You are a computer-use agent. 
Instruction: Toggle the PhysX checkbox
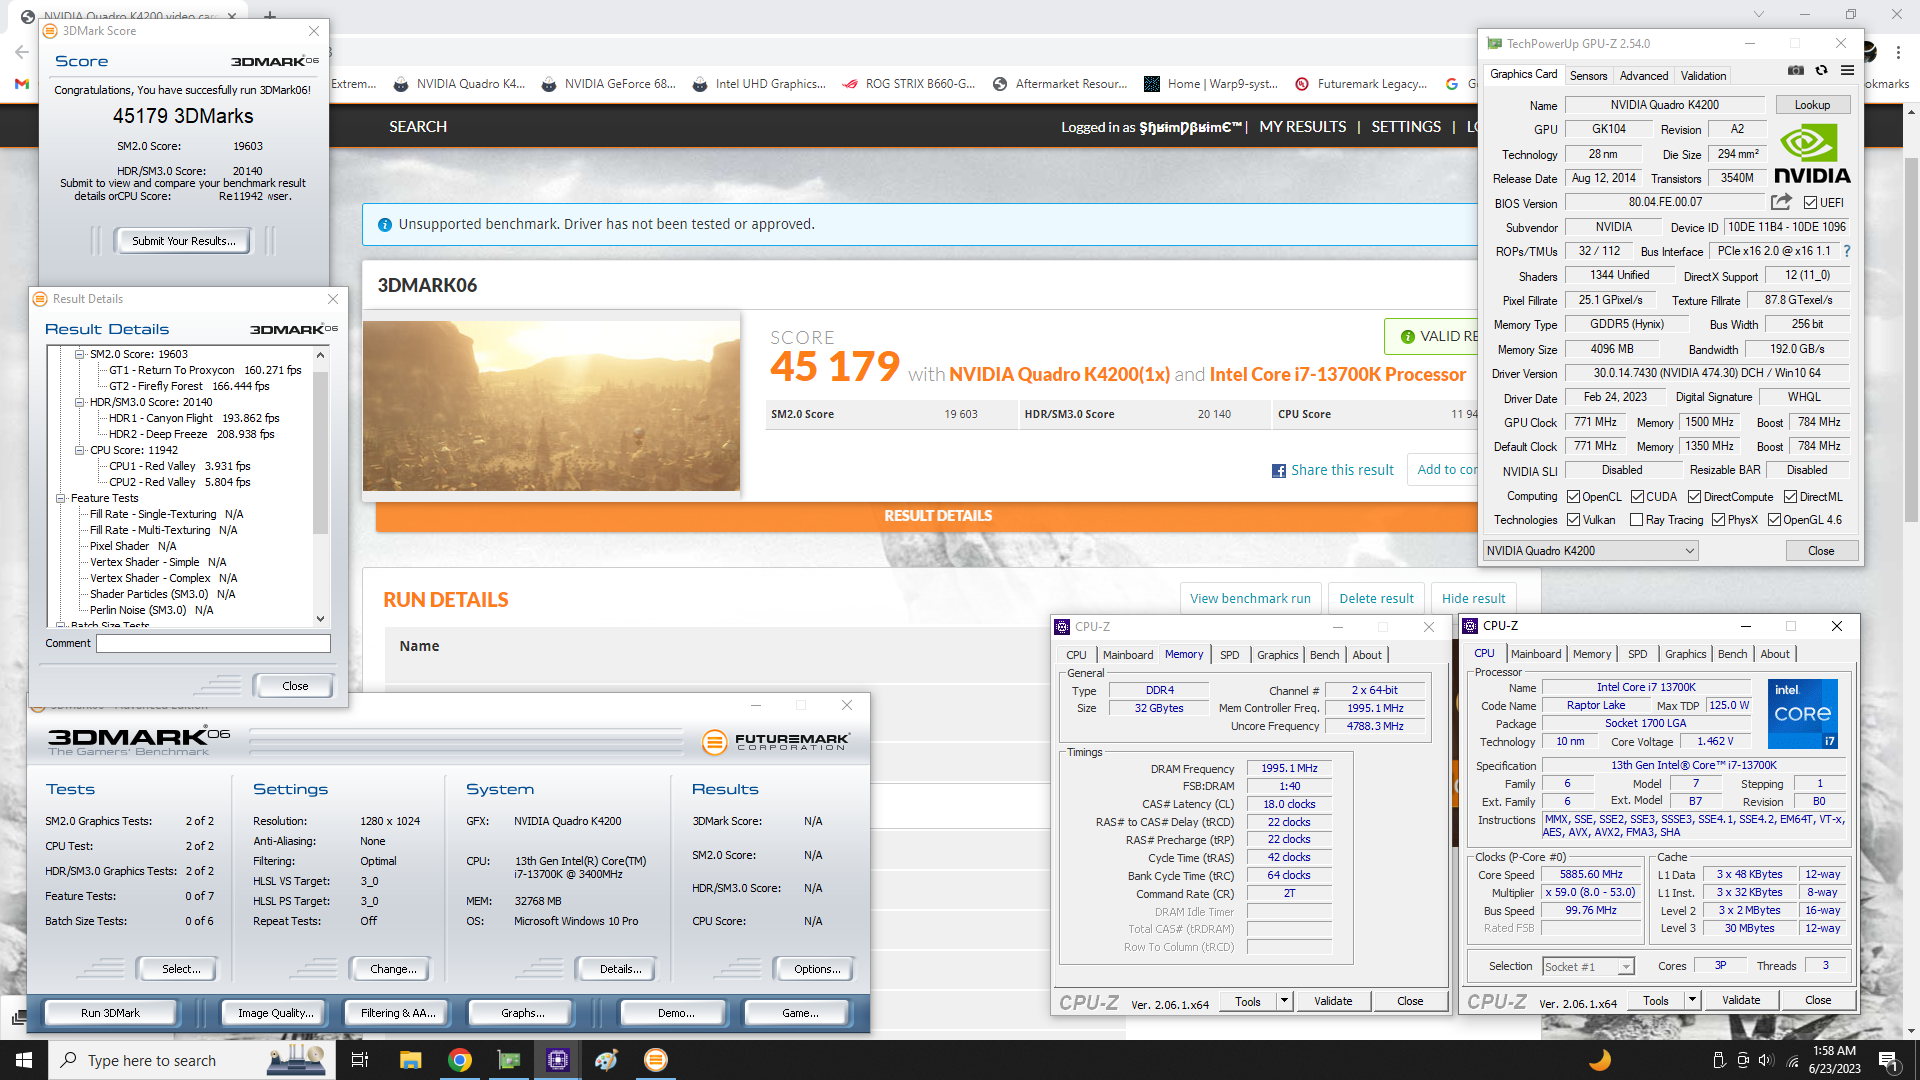(x=1718, y=520)
